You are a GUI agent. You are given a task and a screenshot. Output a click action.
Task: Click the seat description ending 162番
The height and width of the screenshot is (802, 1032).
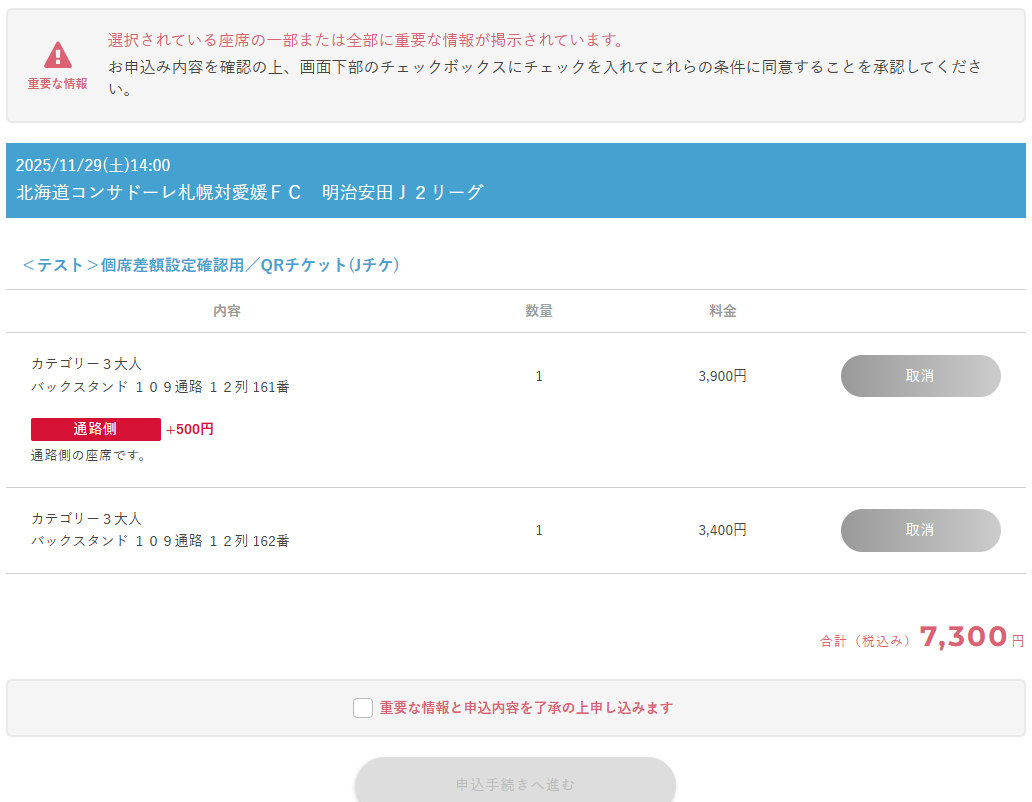click(160, 541)
